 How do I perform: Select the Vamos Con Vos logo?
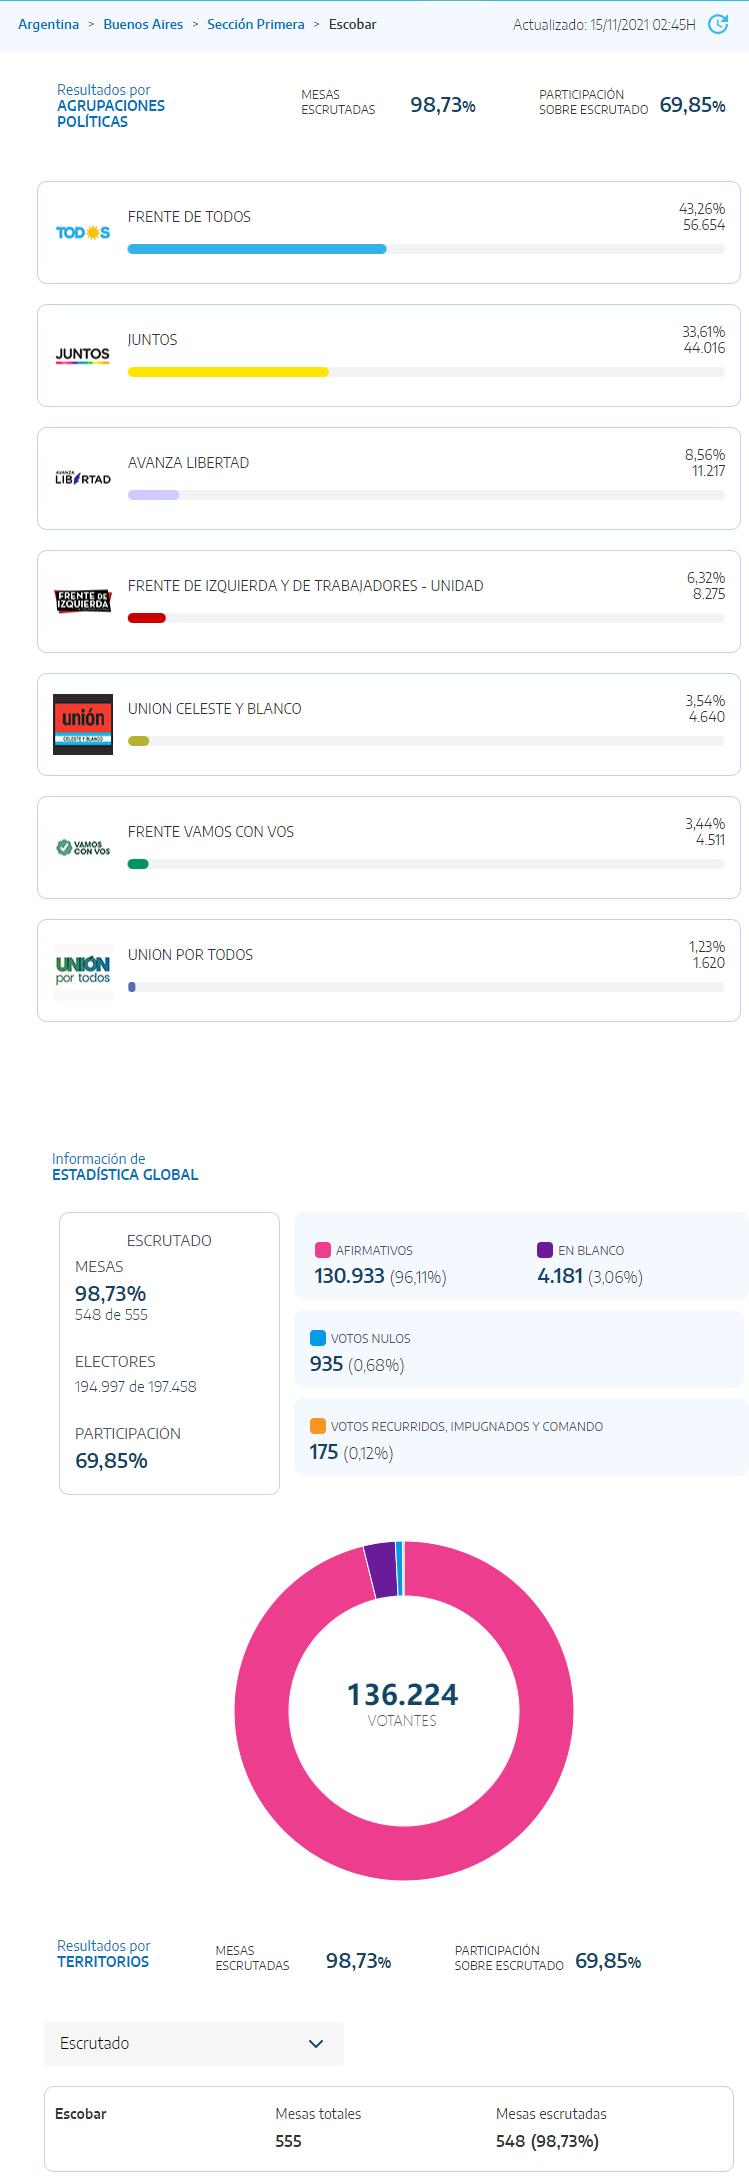pyautogui.click(x=84, y=847)
